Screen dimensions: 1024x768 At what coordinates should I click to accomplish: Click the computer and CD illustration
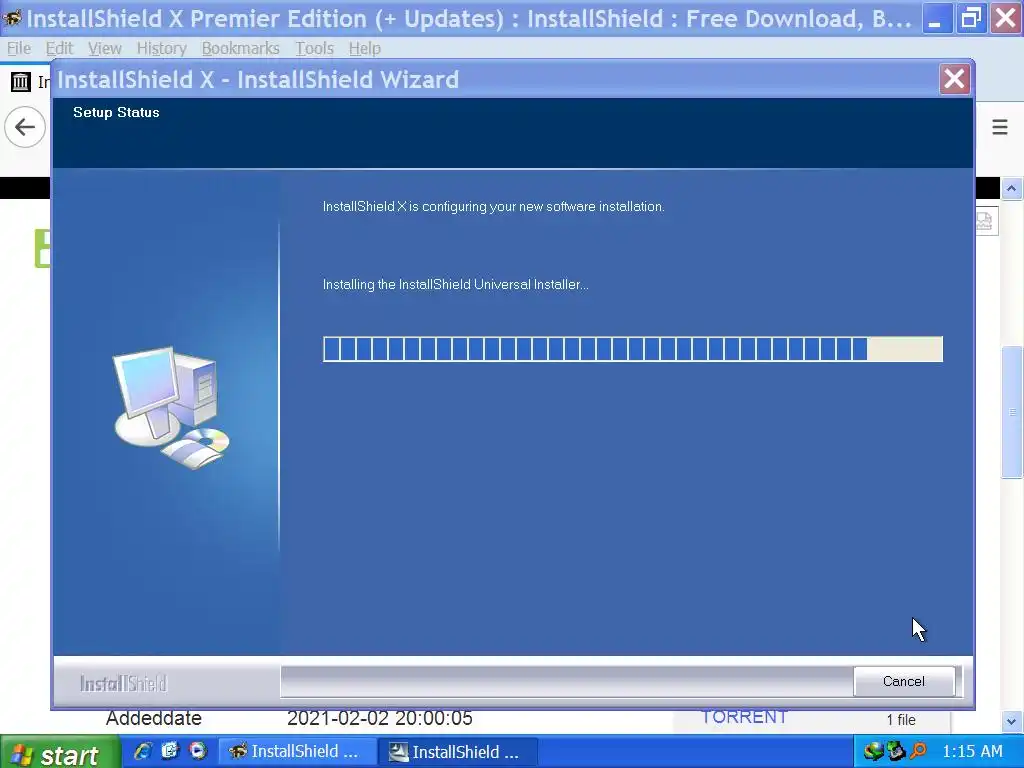pyautogui.click(x=171, y=408)
